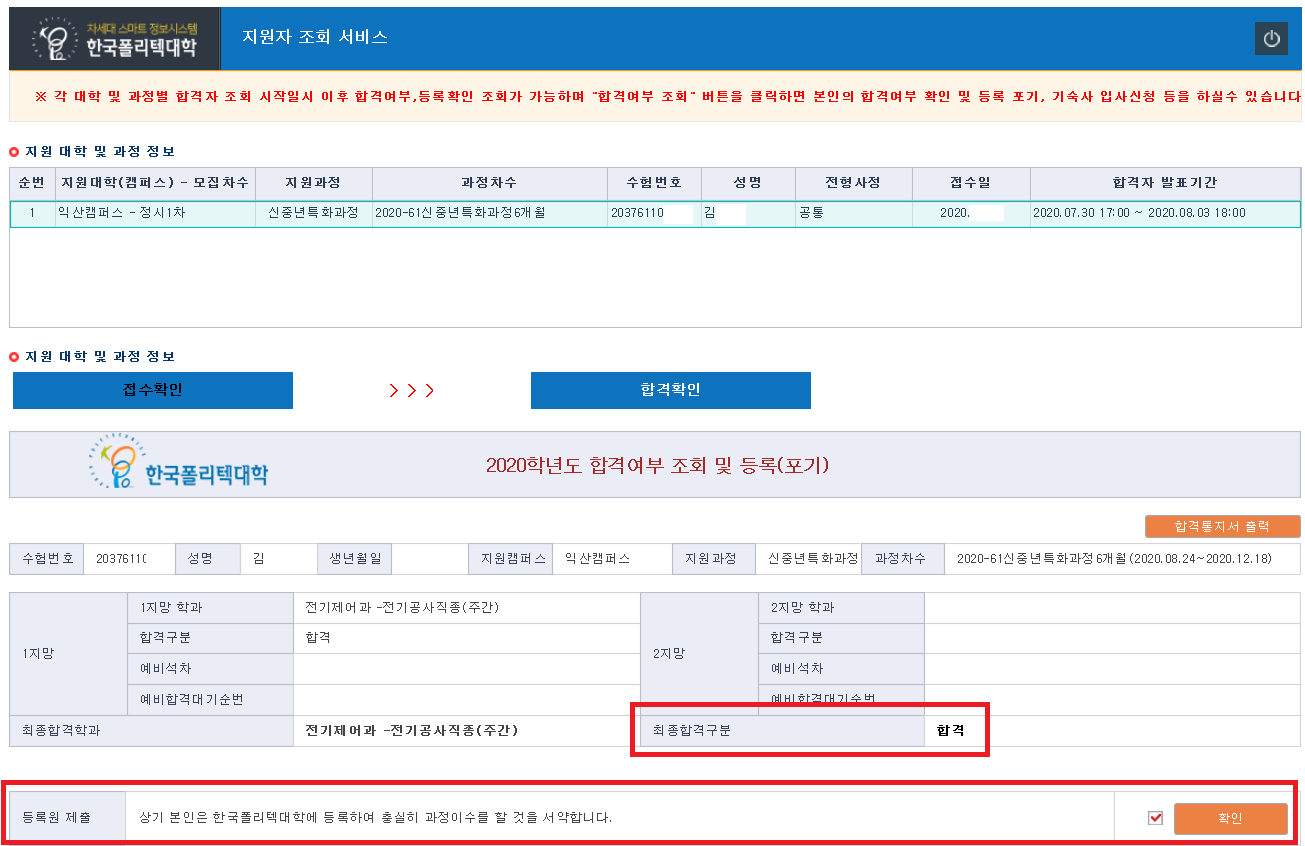Sort by the 순번 column header

[32, 183]
